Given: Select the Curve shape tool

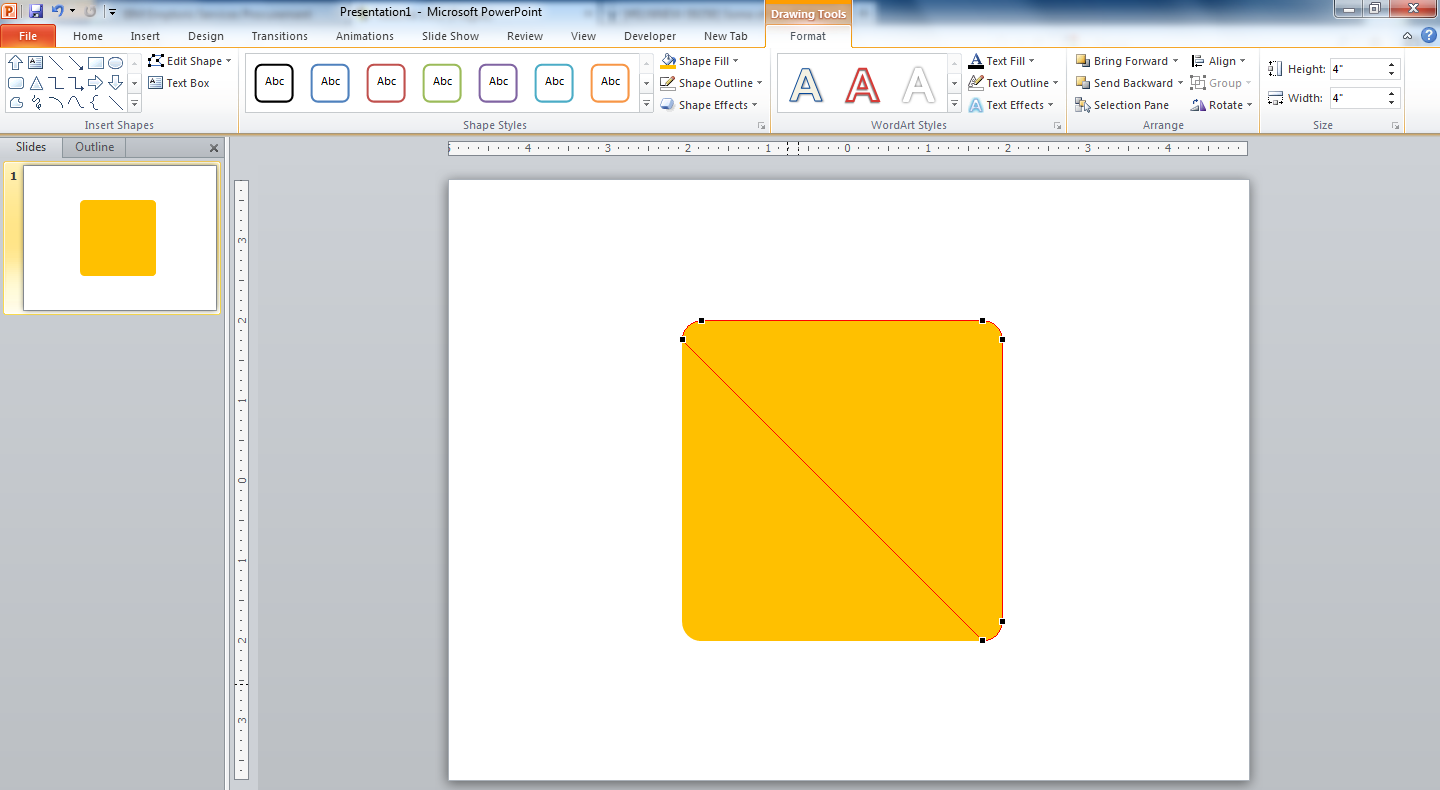Looking at the screenshot, I should (x=76, y=103).
